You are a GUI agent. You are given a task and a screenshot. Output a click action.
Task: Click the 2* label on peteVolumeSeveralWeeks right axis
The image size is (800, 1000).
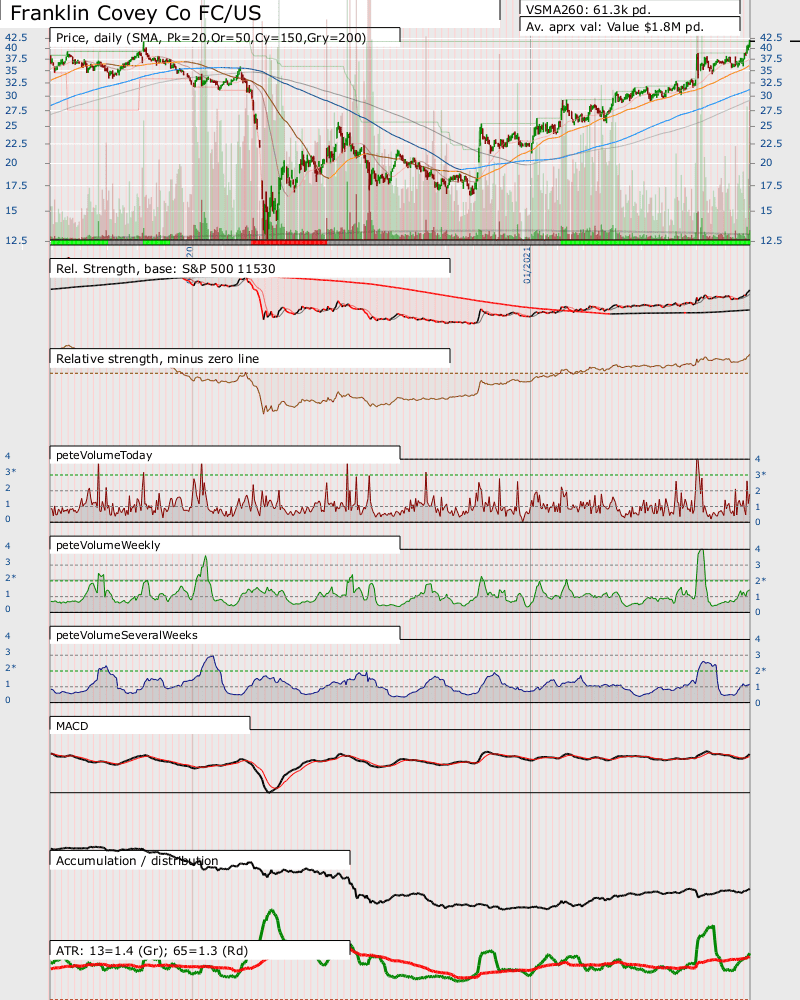click(760, 670)
